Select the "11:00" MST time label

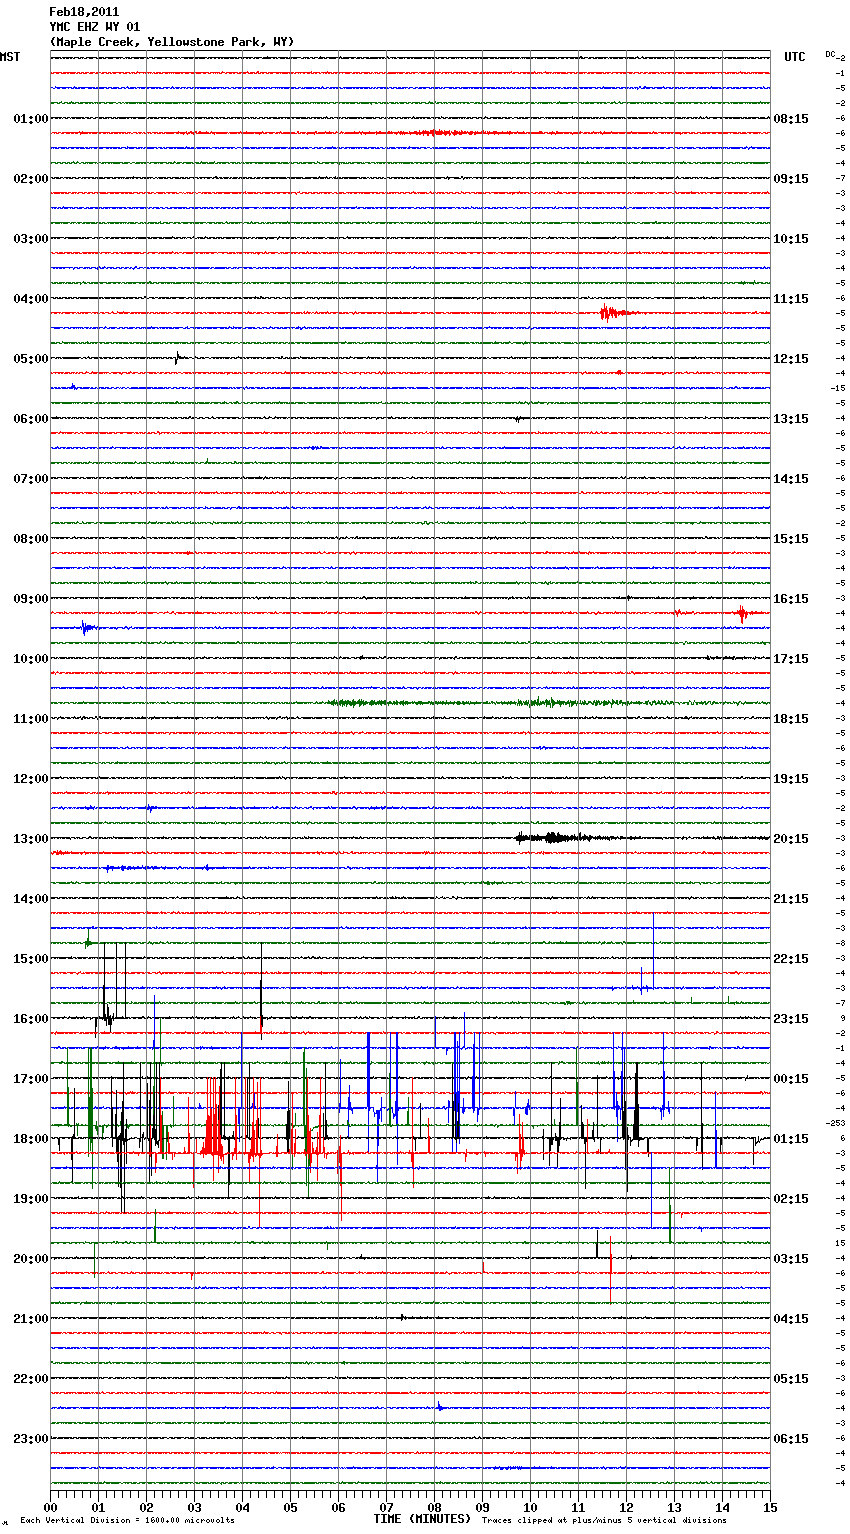tap(31, 719)
